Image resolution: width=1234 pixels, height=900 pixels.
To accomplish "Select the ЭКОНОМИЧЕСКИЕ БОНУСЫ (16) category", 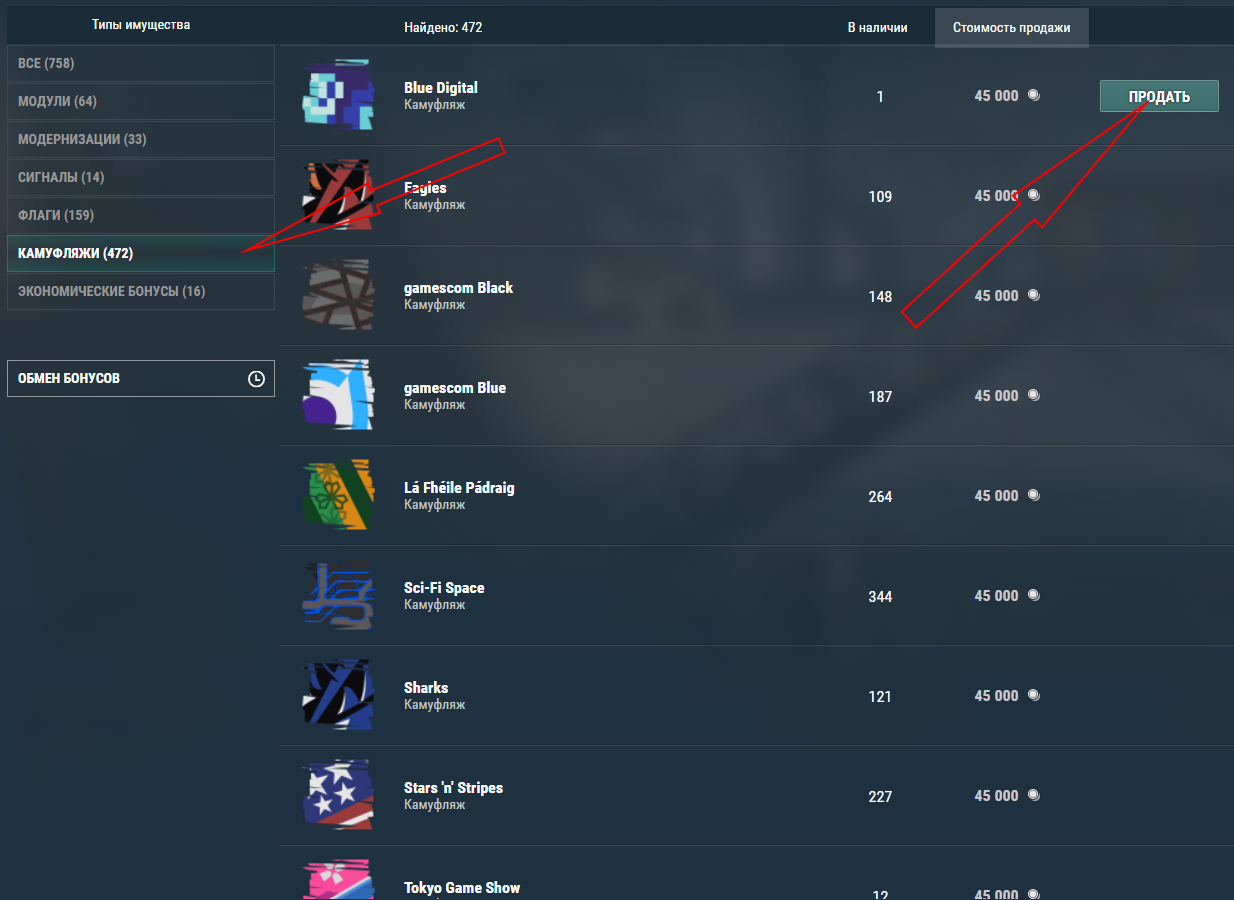I will [141, 292].
